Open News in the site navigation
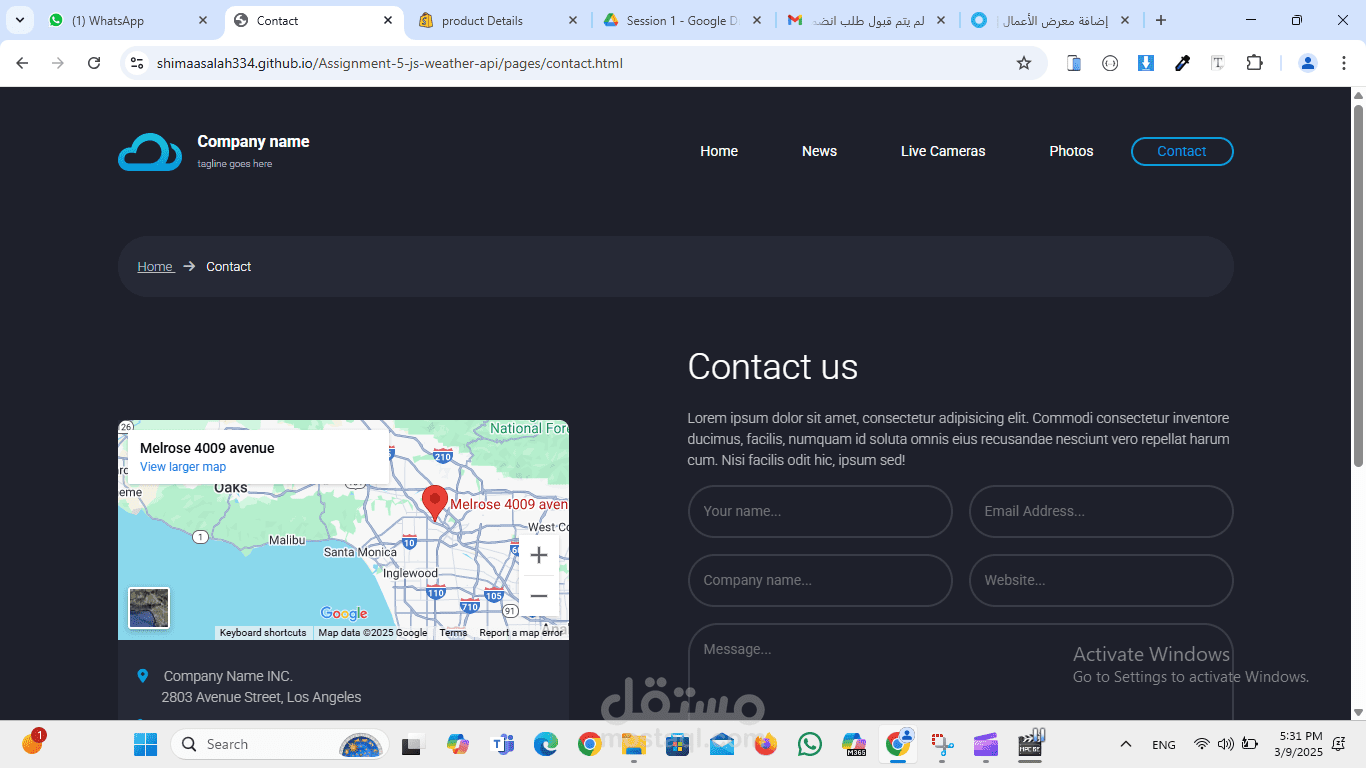This screenshot has height=768, width=1366. [x=819, y=151]
